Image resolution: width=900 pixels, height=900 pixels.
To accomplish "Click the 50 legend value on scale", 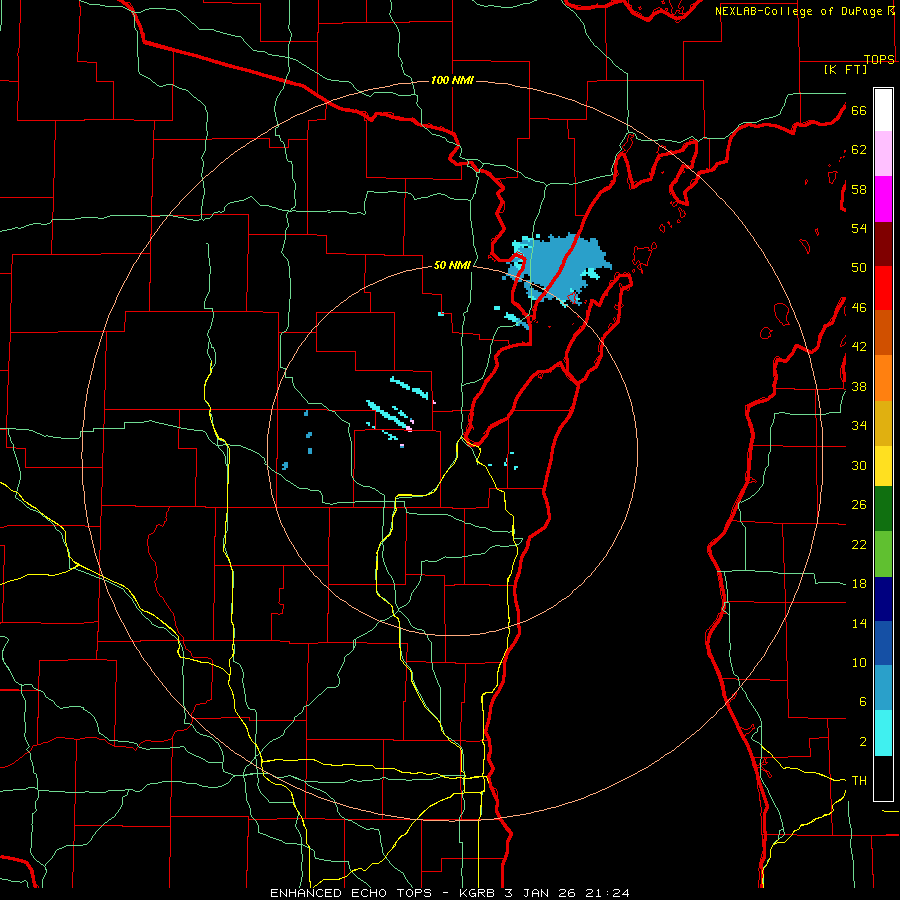I will [859, 268].
